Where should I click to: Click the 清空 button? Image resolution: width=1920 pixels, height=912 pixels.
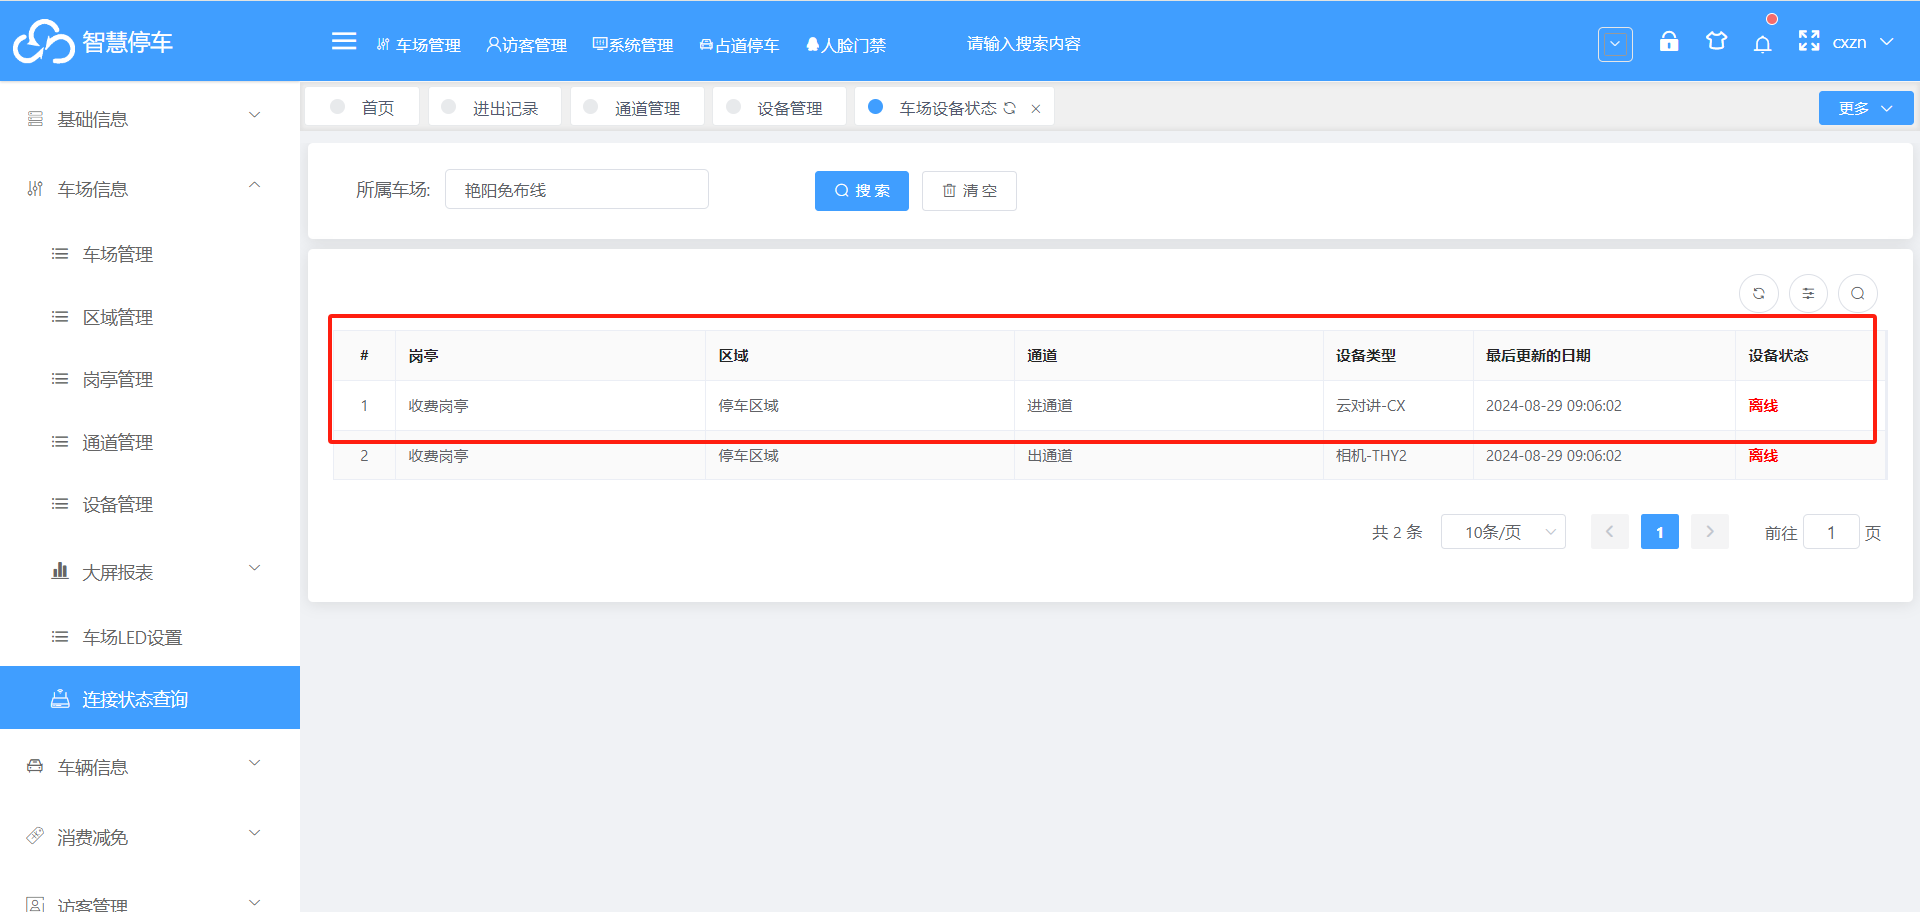(969, 190)
